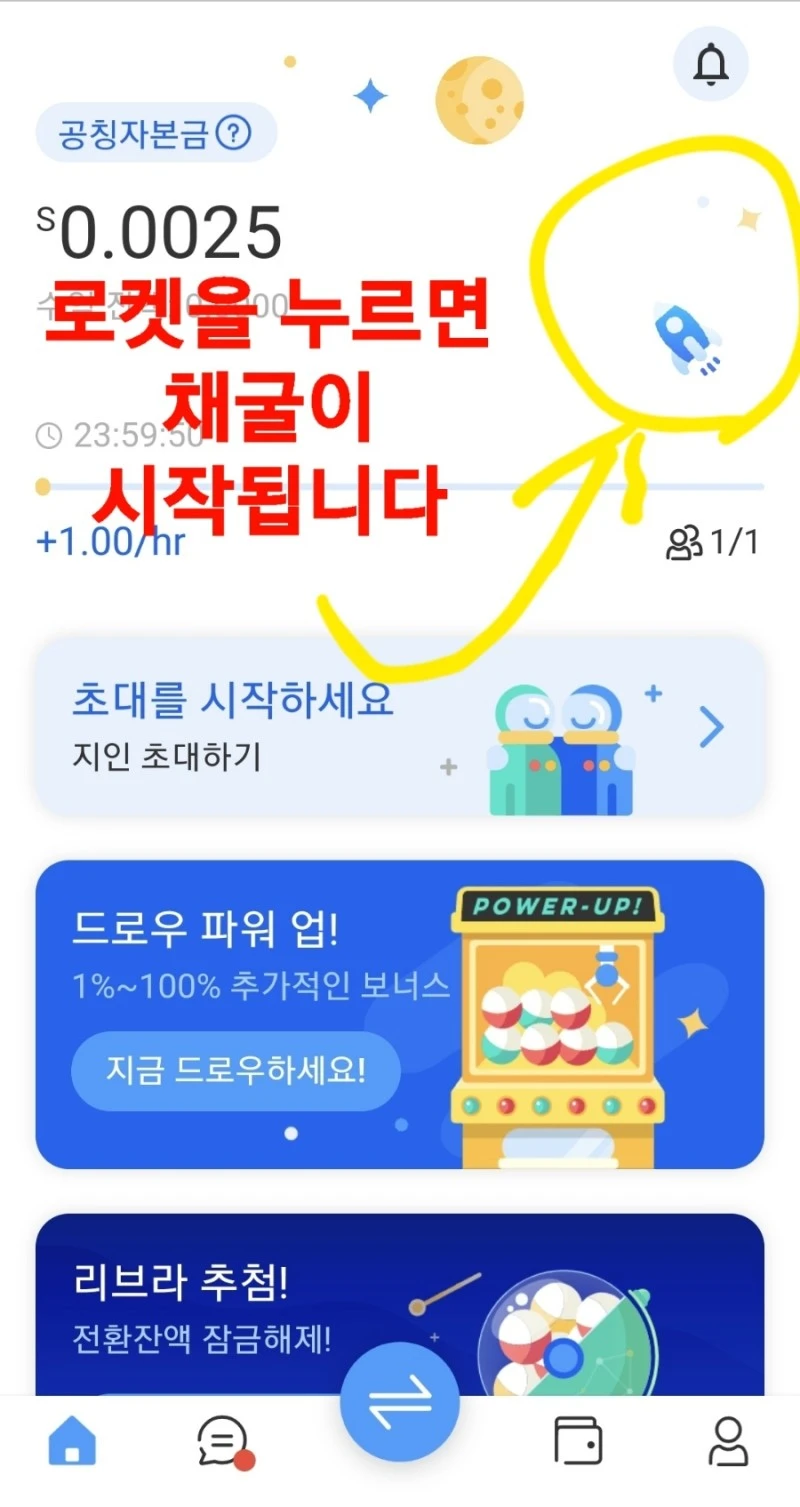Click the POWER-UP claw machine illustration

click(x=557, y=1025)
